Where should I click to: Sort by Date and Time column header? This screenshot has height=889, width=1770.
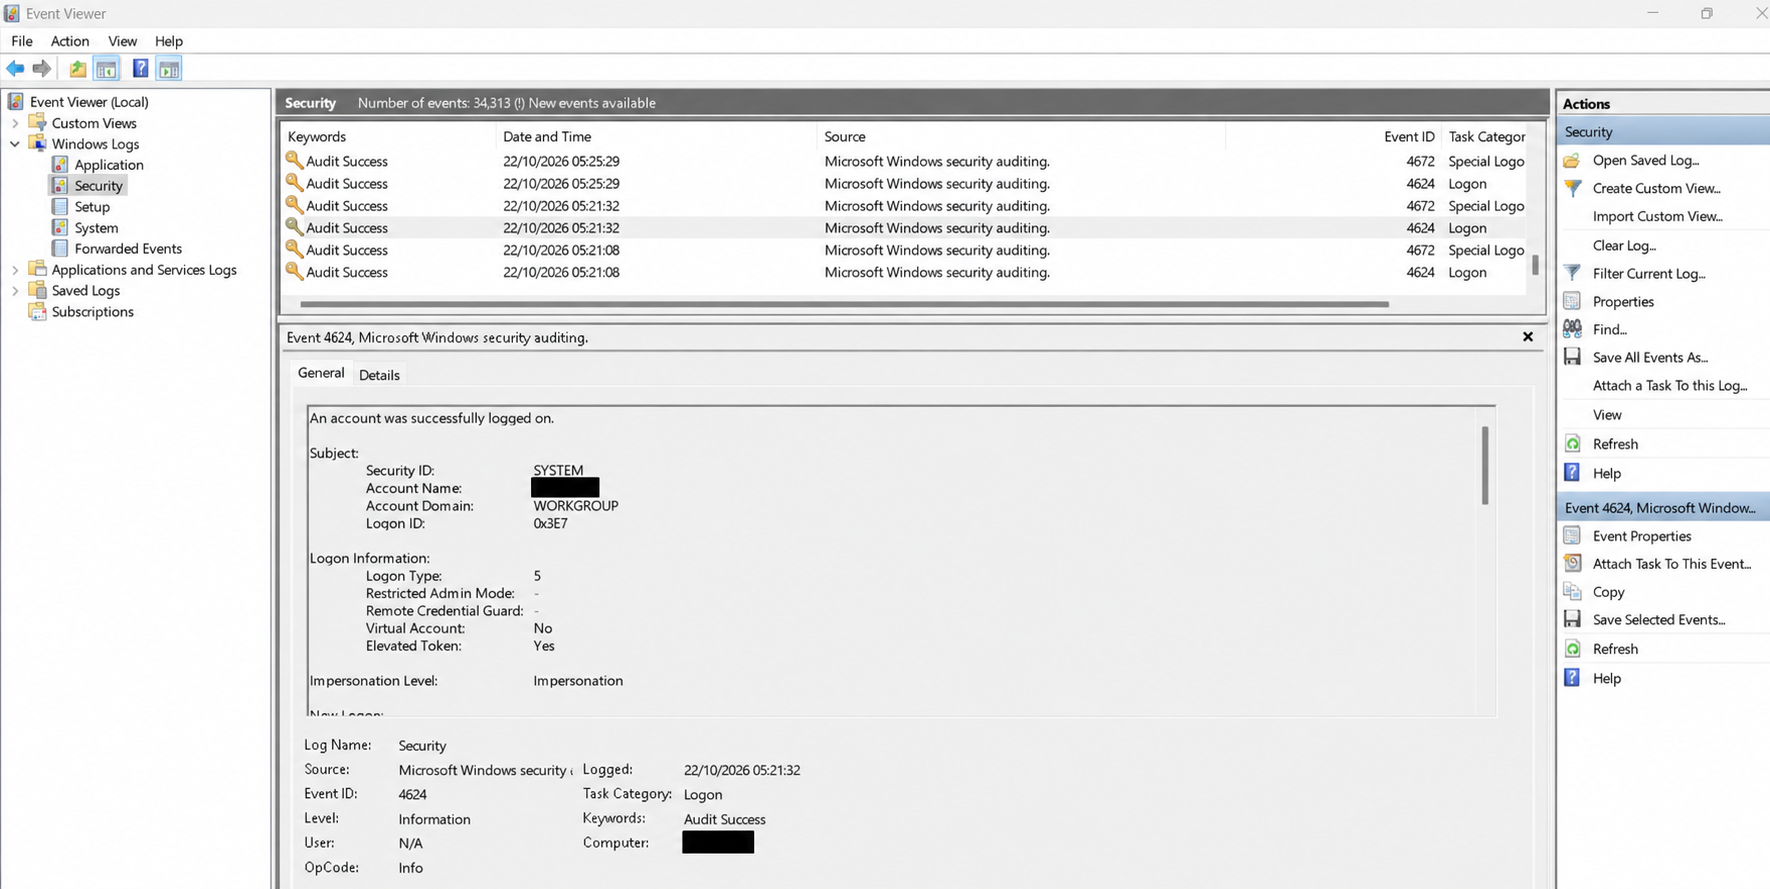pyautogui.click(x=547, y=137)
